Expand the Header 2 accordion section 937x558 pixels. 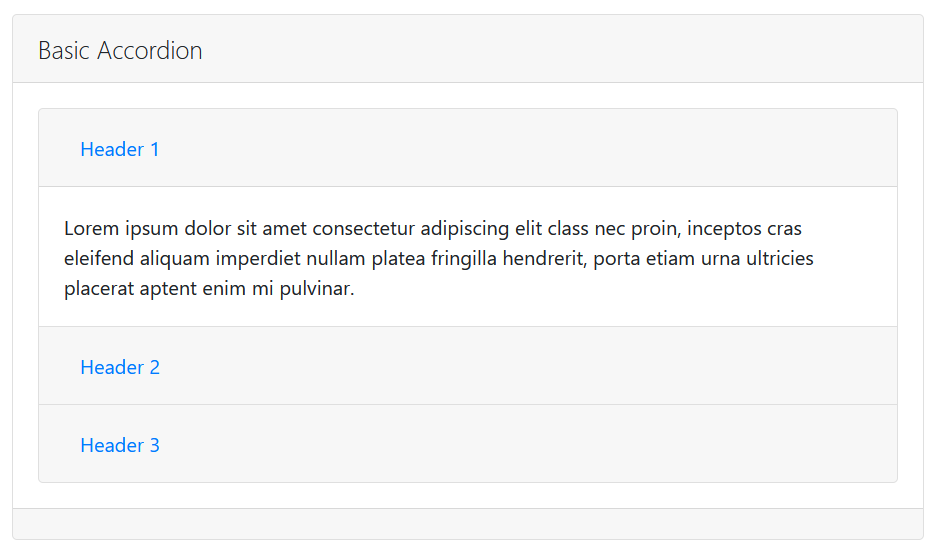click(120, 367)
